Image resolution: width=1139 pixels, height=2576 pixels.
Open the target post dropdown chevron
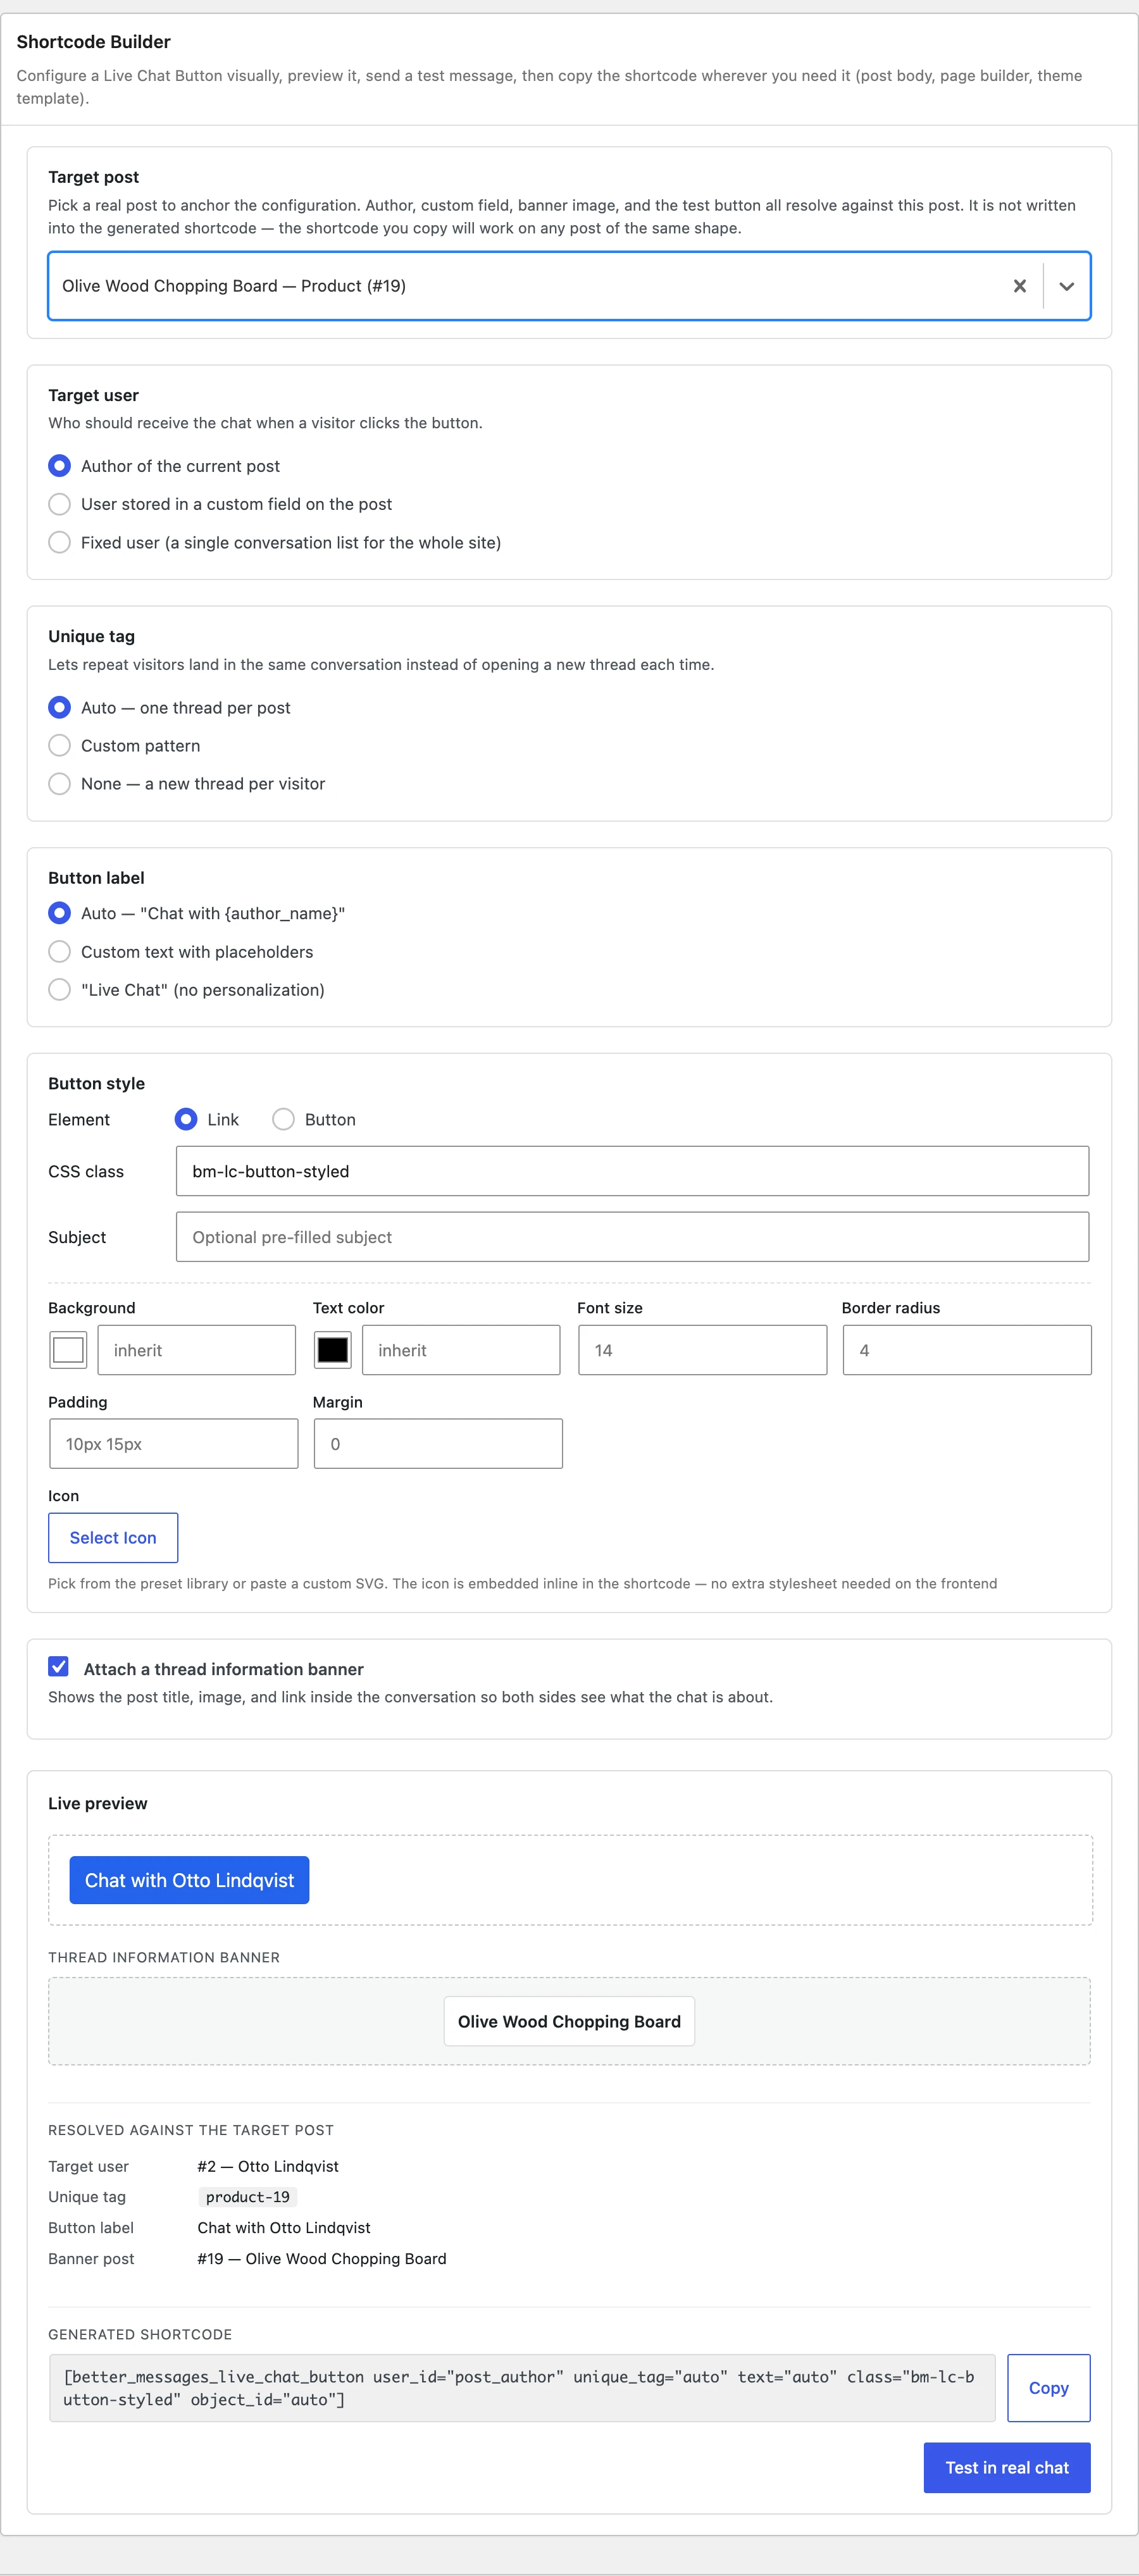tap(1066, 286)
